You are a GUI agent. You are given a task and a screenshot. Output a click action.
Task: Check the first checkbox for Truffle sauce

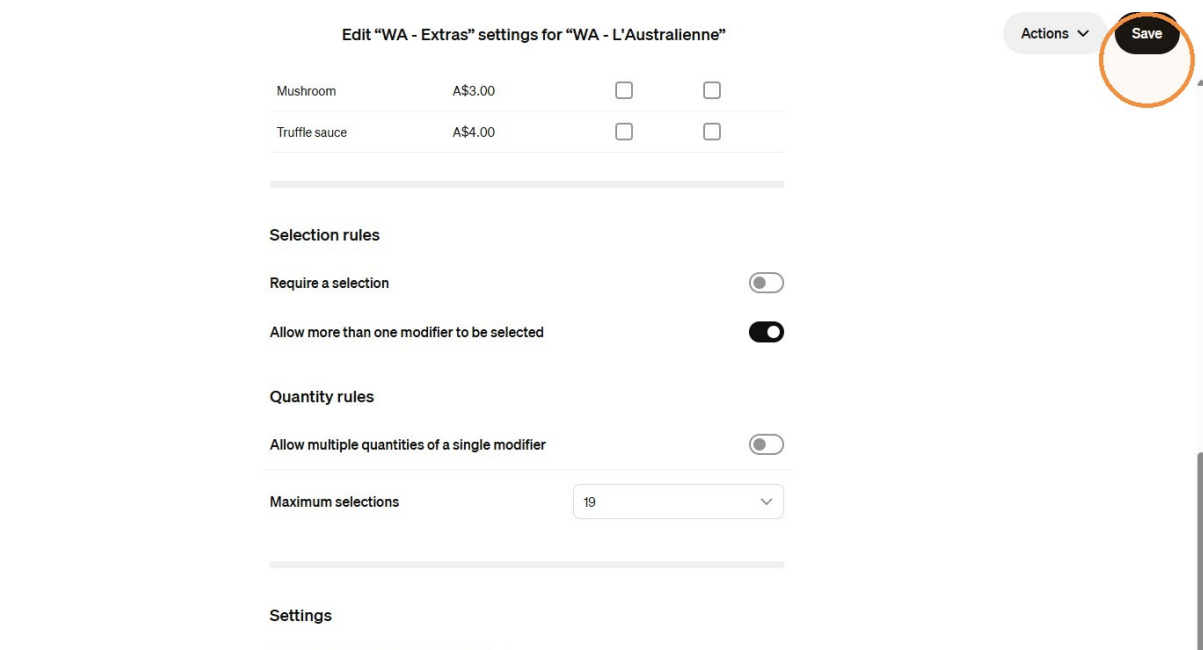624,131
